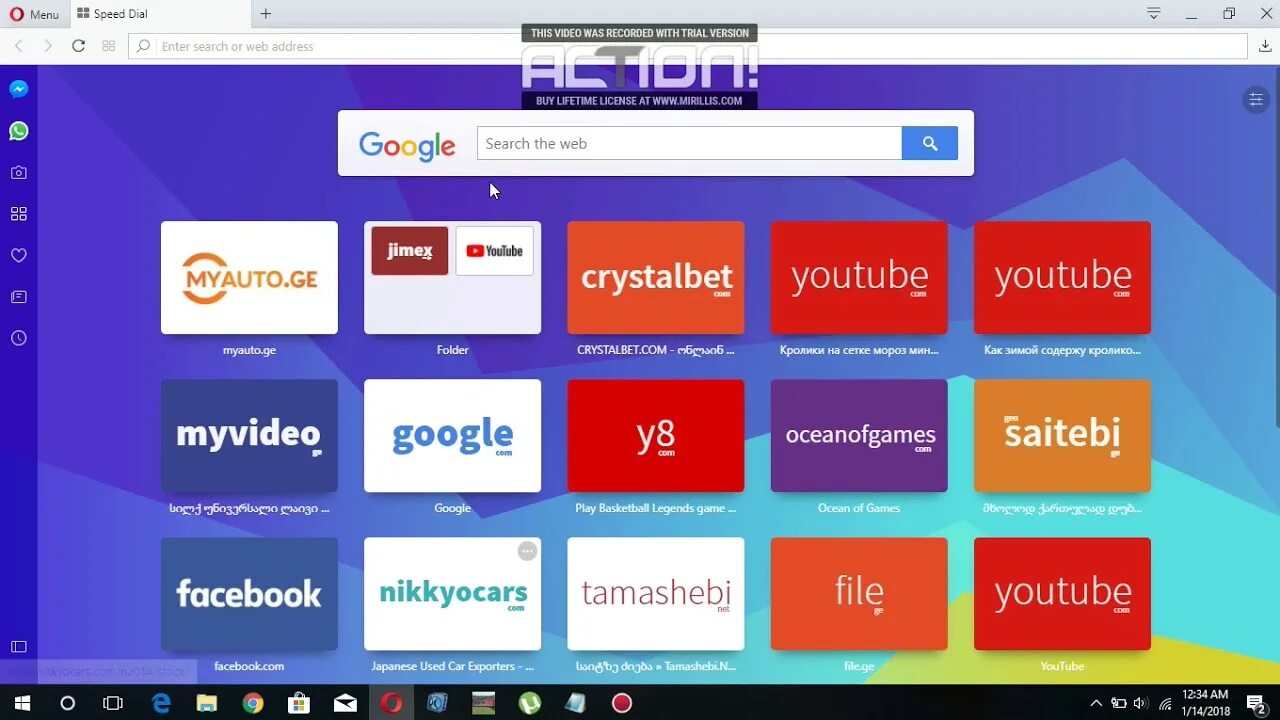Screen dimensions: 1280x720
Task: Open the tamashebi tile
Action: (x=655, y=594)
